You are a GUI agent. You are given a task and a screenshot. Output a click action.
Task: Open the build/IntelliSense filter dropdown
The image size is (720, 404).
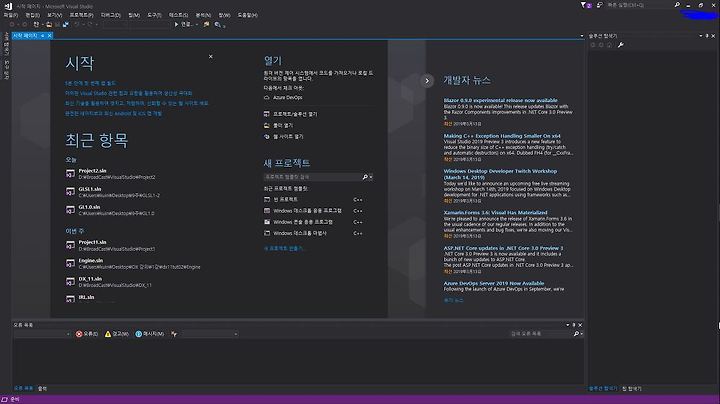click(x=209, y=334)
